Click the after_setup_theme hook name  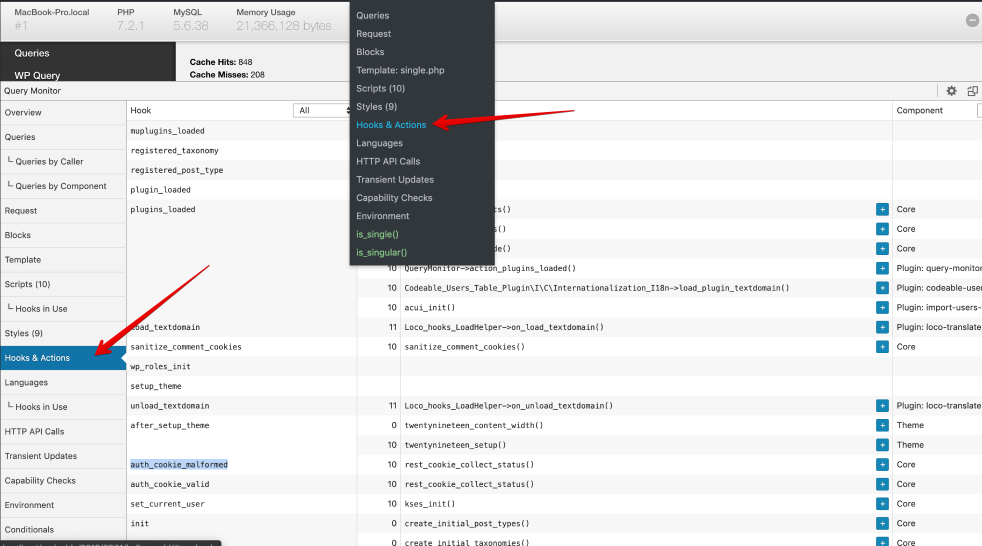170,425
